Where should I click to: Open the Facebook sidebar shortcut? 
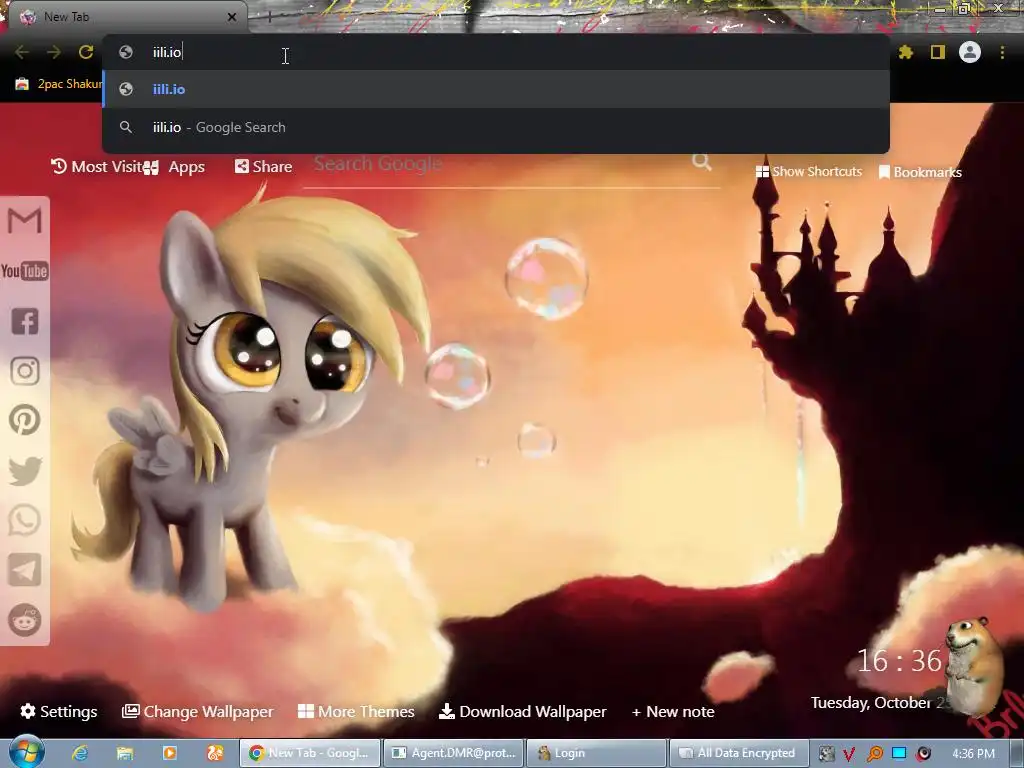pyautogui.click(x=25, y=321)
